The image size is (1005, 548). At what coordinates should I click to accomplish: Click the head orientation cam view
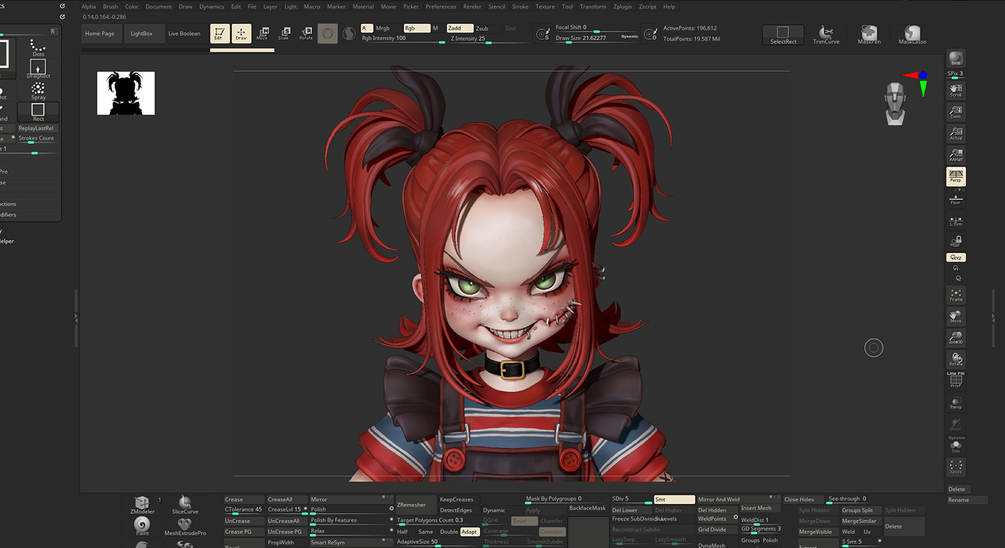[x=895, y=103]
